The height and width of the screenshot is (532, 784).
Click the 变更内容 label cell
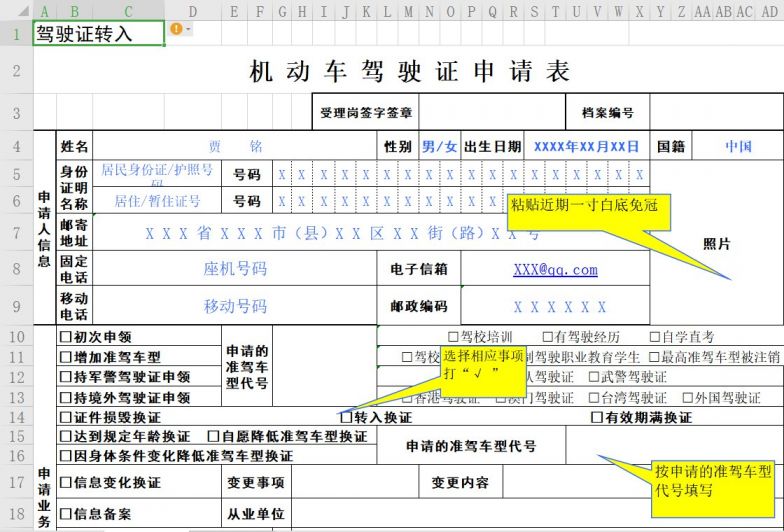[460, 482]
